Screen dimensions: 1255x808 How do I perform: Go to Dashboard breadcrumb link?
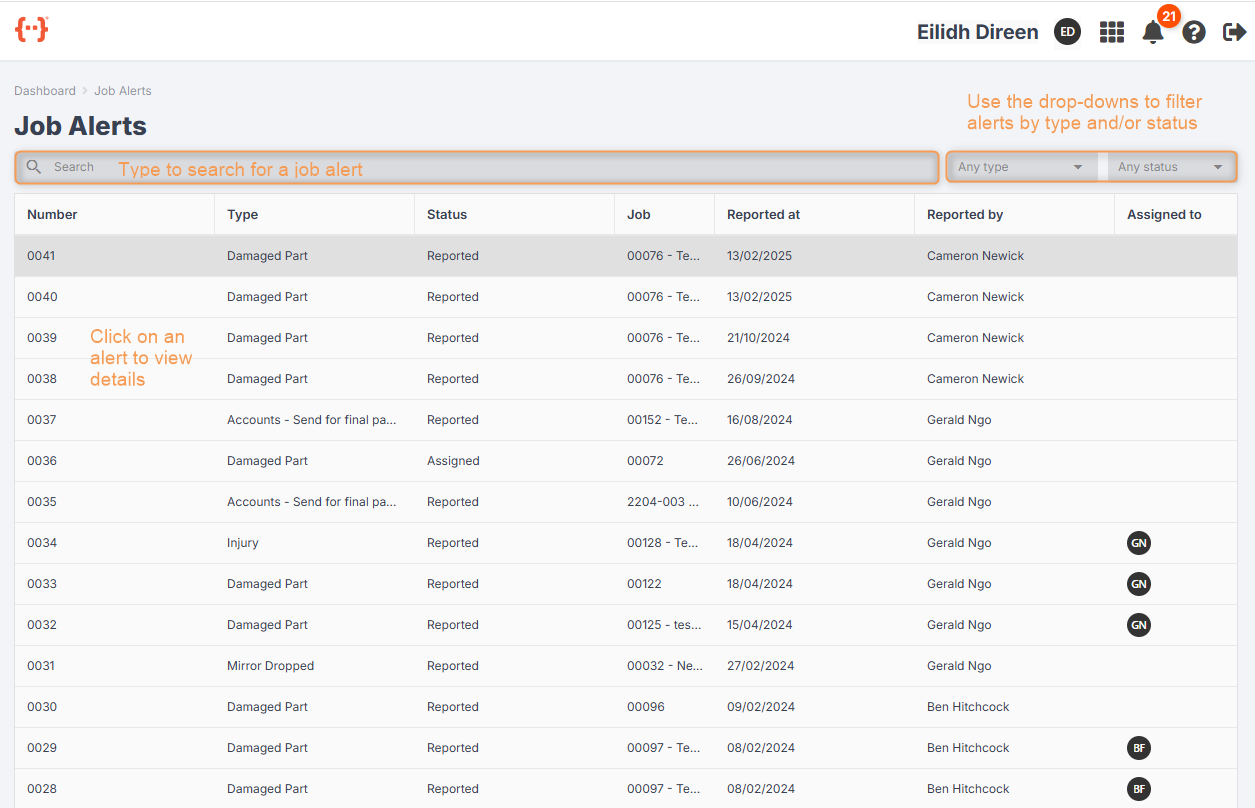[45, 91]
